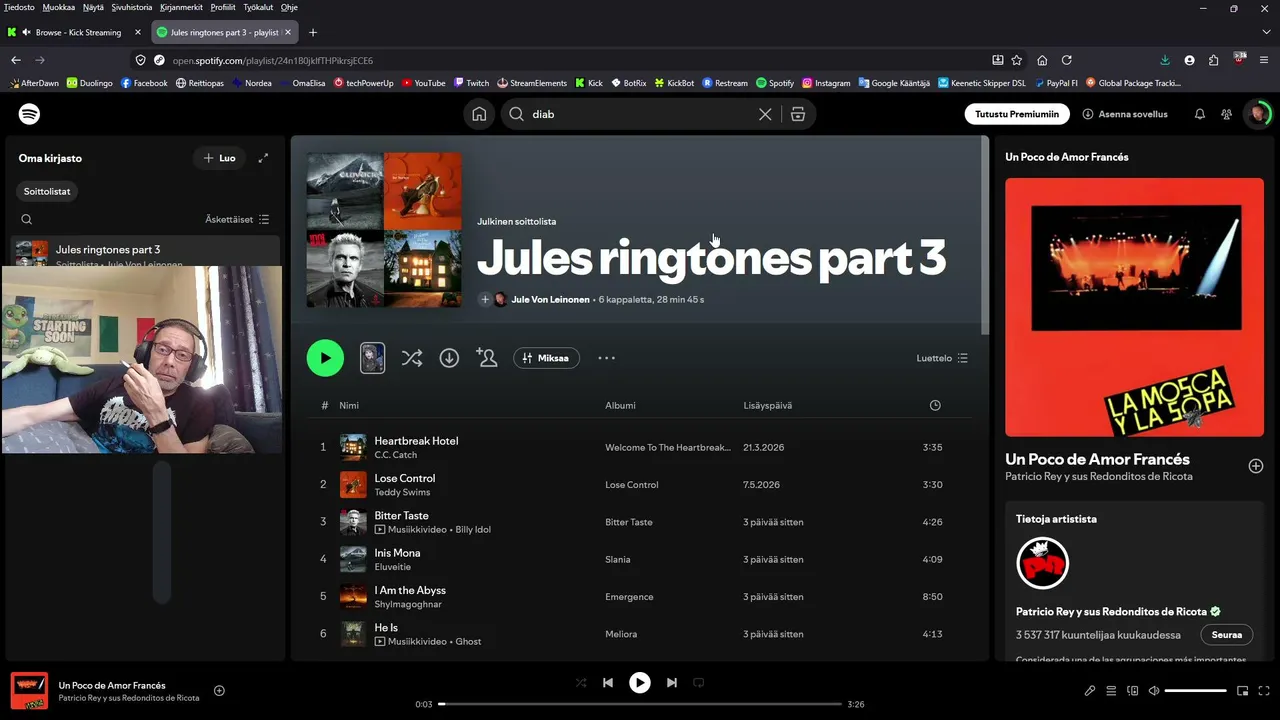Toggle shuffle in the bottom player bar
Screen dimensions: 1280x720
coord(581,683)
